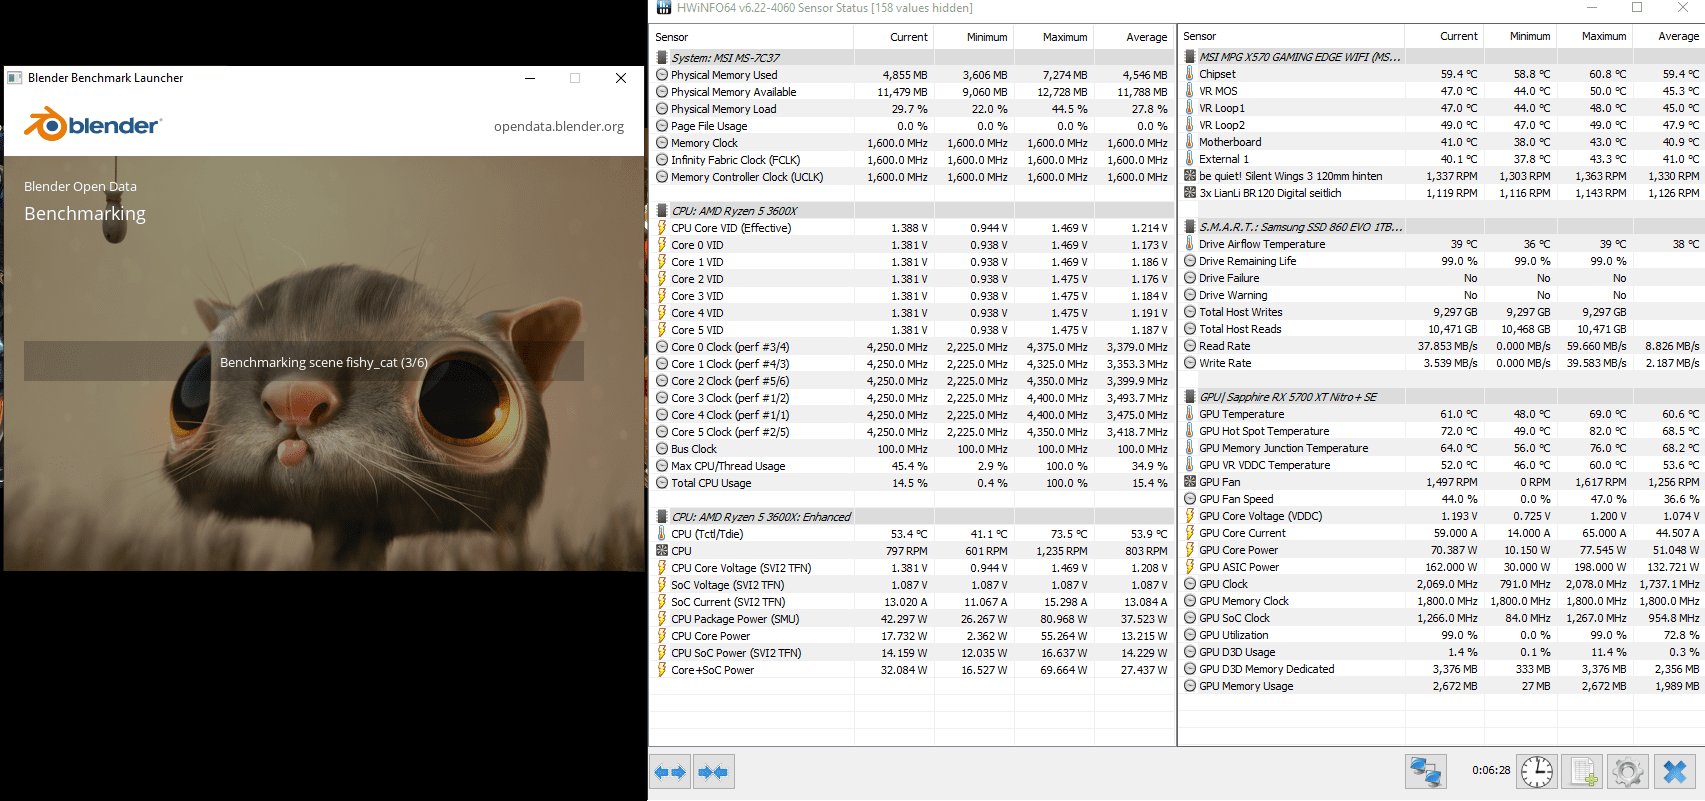Select the Motherboard temperature row

(x=1442, y=142)
